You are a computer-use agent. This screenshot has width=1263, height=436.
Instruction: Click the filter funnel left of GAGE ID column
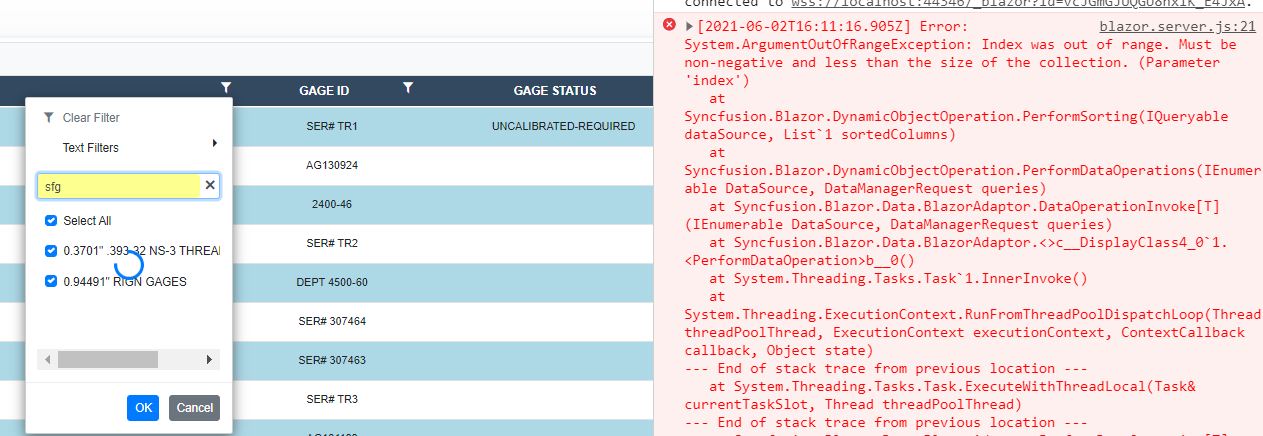click(x=226, y=89)
